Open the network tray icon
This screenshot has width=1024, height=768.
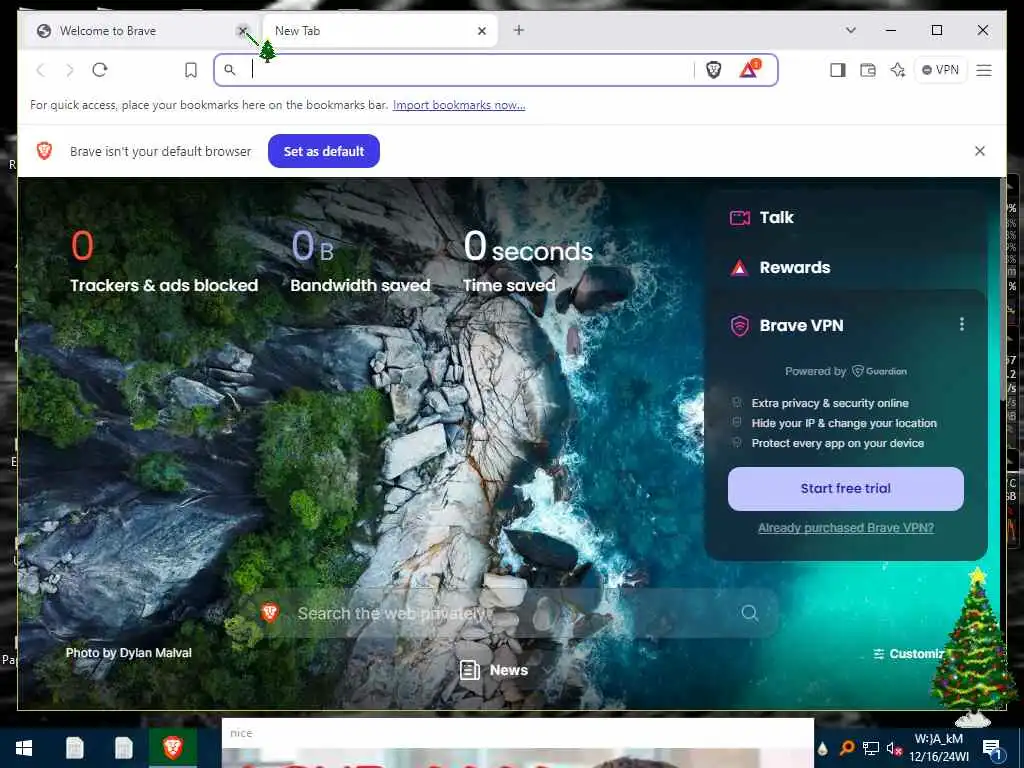point(871,748)
